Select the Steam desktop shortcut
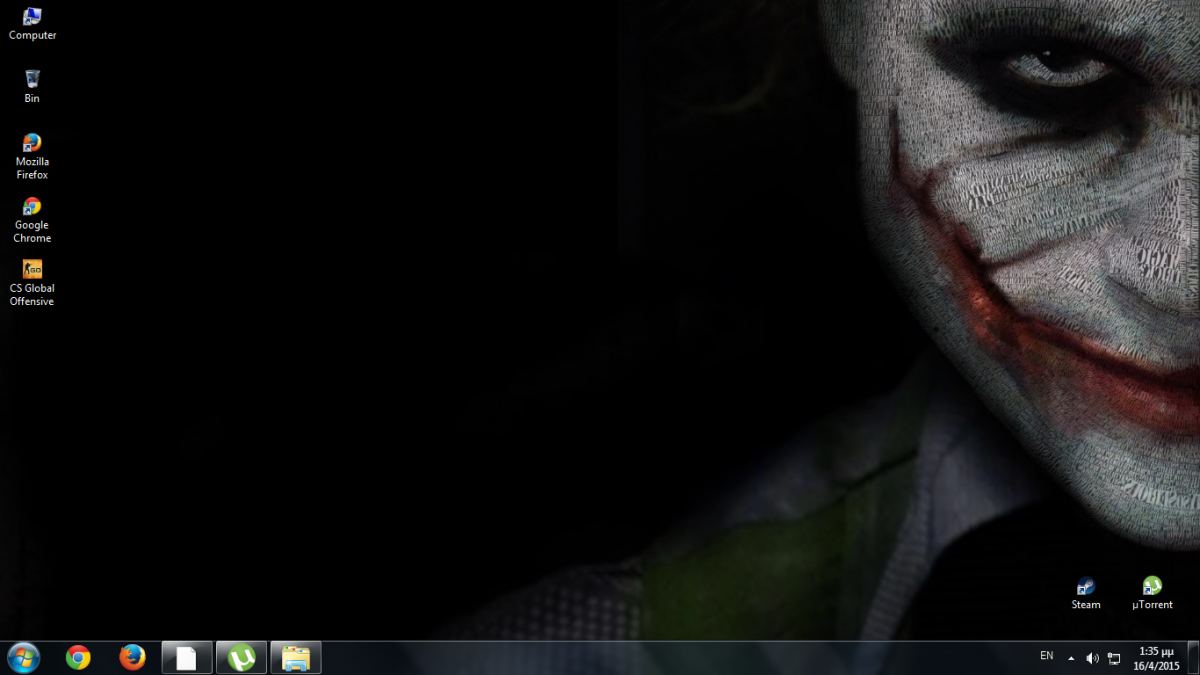The height and width of the screenshot is (675, 1200). tap(1086, 593)
